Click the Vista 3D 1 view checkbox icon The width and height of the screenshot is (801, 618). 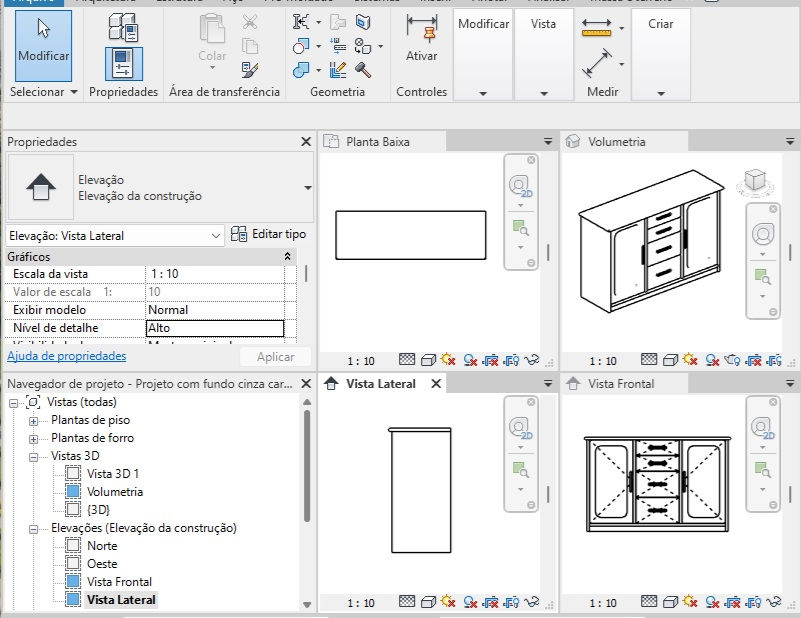(x=73, y=473)
